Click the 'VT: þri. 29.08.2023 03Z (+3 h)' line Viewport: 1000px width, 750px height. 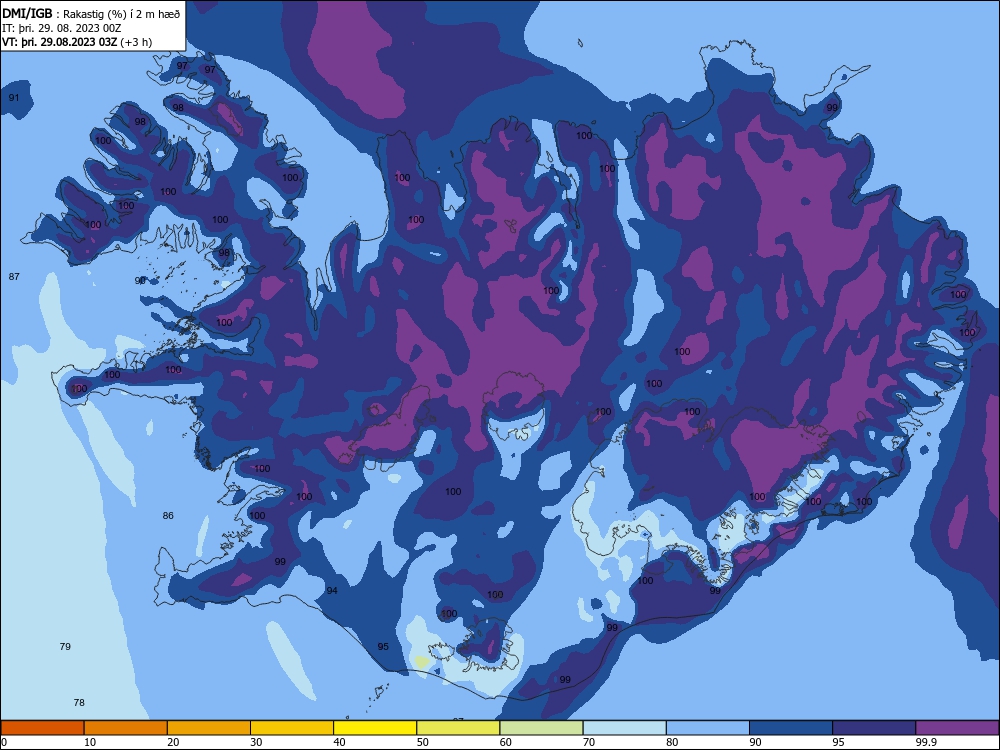(x=77, y=42)
